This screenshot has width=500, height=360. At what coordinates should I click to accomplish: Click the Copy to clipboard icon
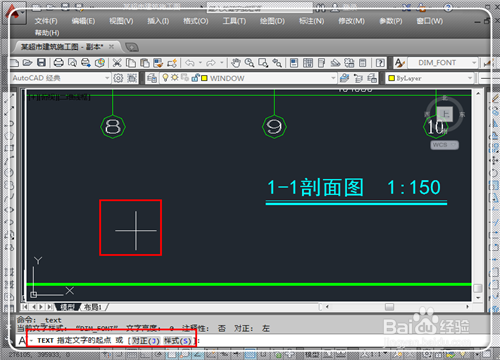tap(131, 63)
